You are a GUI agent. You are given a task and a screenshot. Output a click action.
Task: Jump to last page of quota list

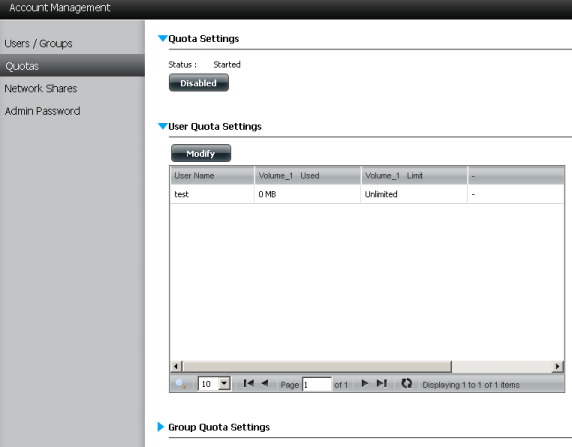pyautogui.click(x=382, y=384)
